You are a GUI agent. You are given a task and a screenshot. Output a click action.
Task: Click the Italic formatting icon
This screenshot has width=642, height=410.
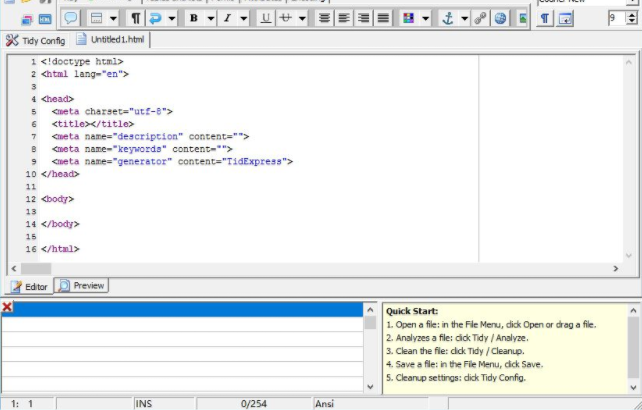coord(228,18)
